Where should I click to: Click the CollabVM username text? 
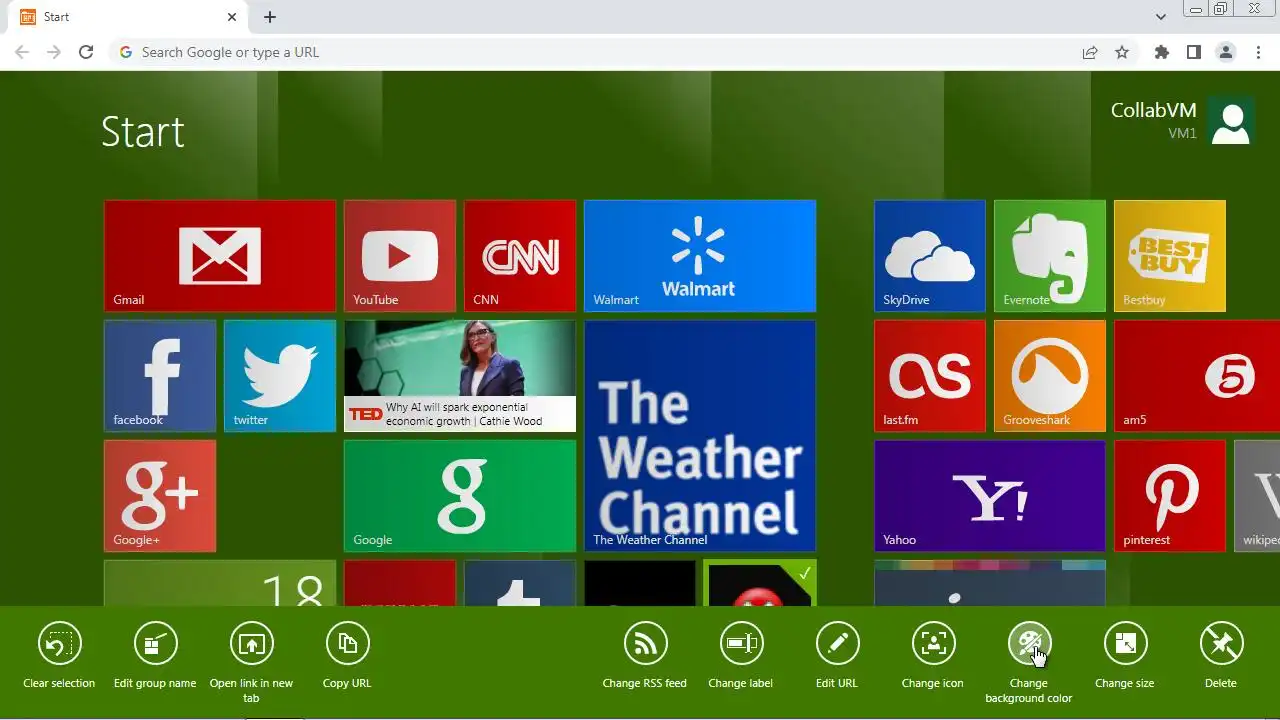click(x=1153, y=111)
